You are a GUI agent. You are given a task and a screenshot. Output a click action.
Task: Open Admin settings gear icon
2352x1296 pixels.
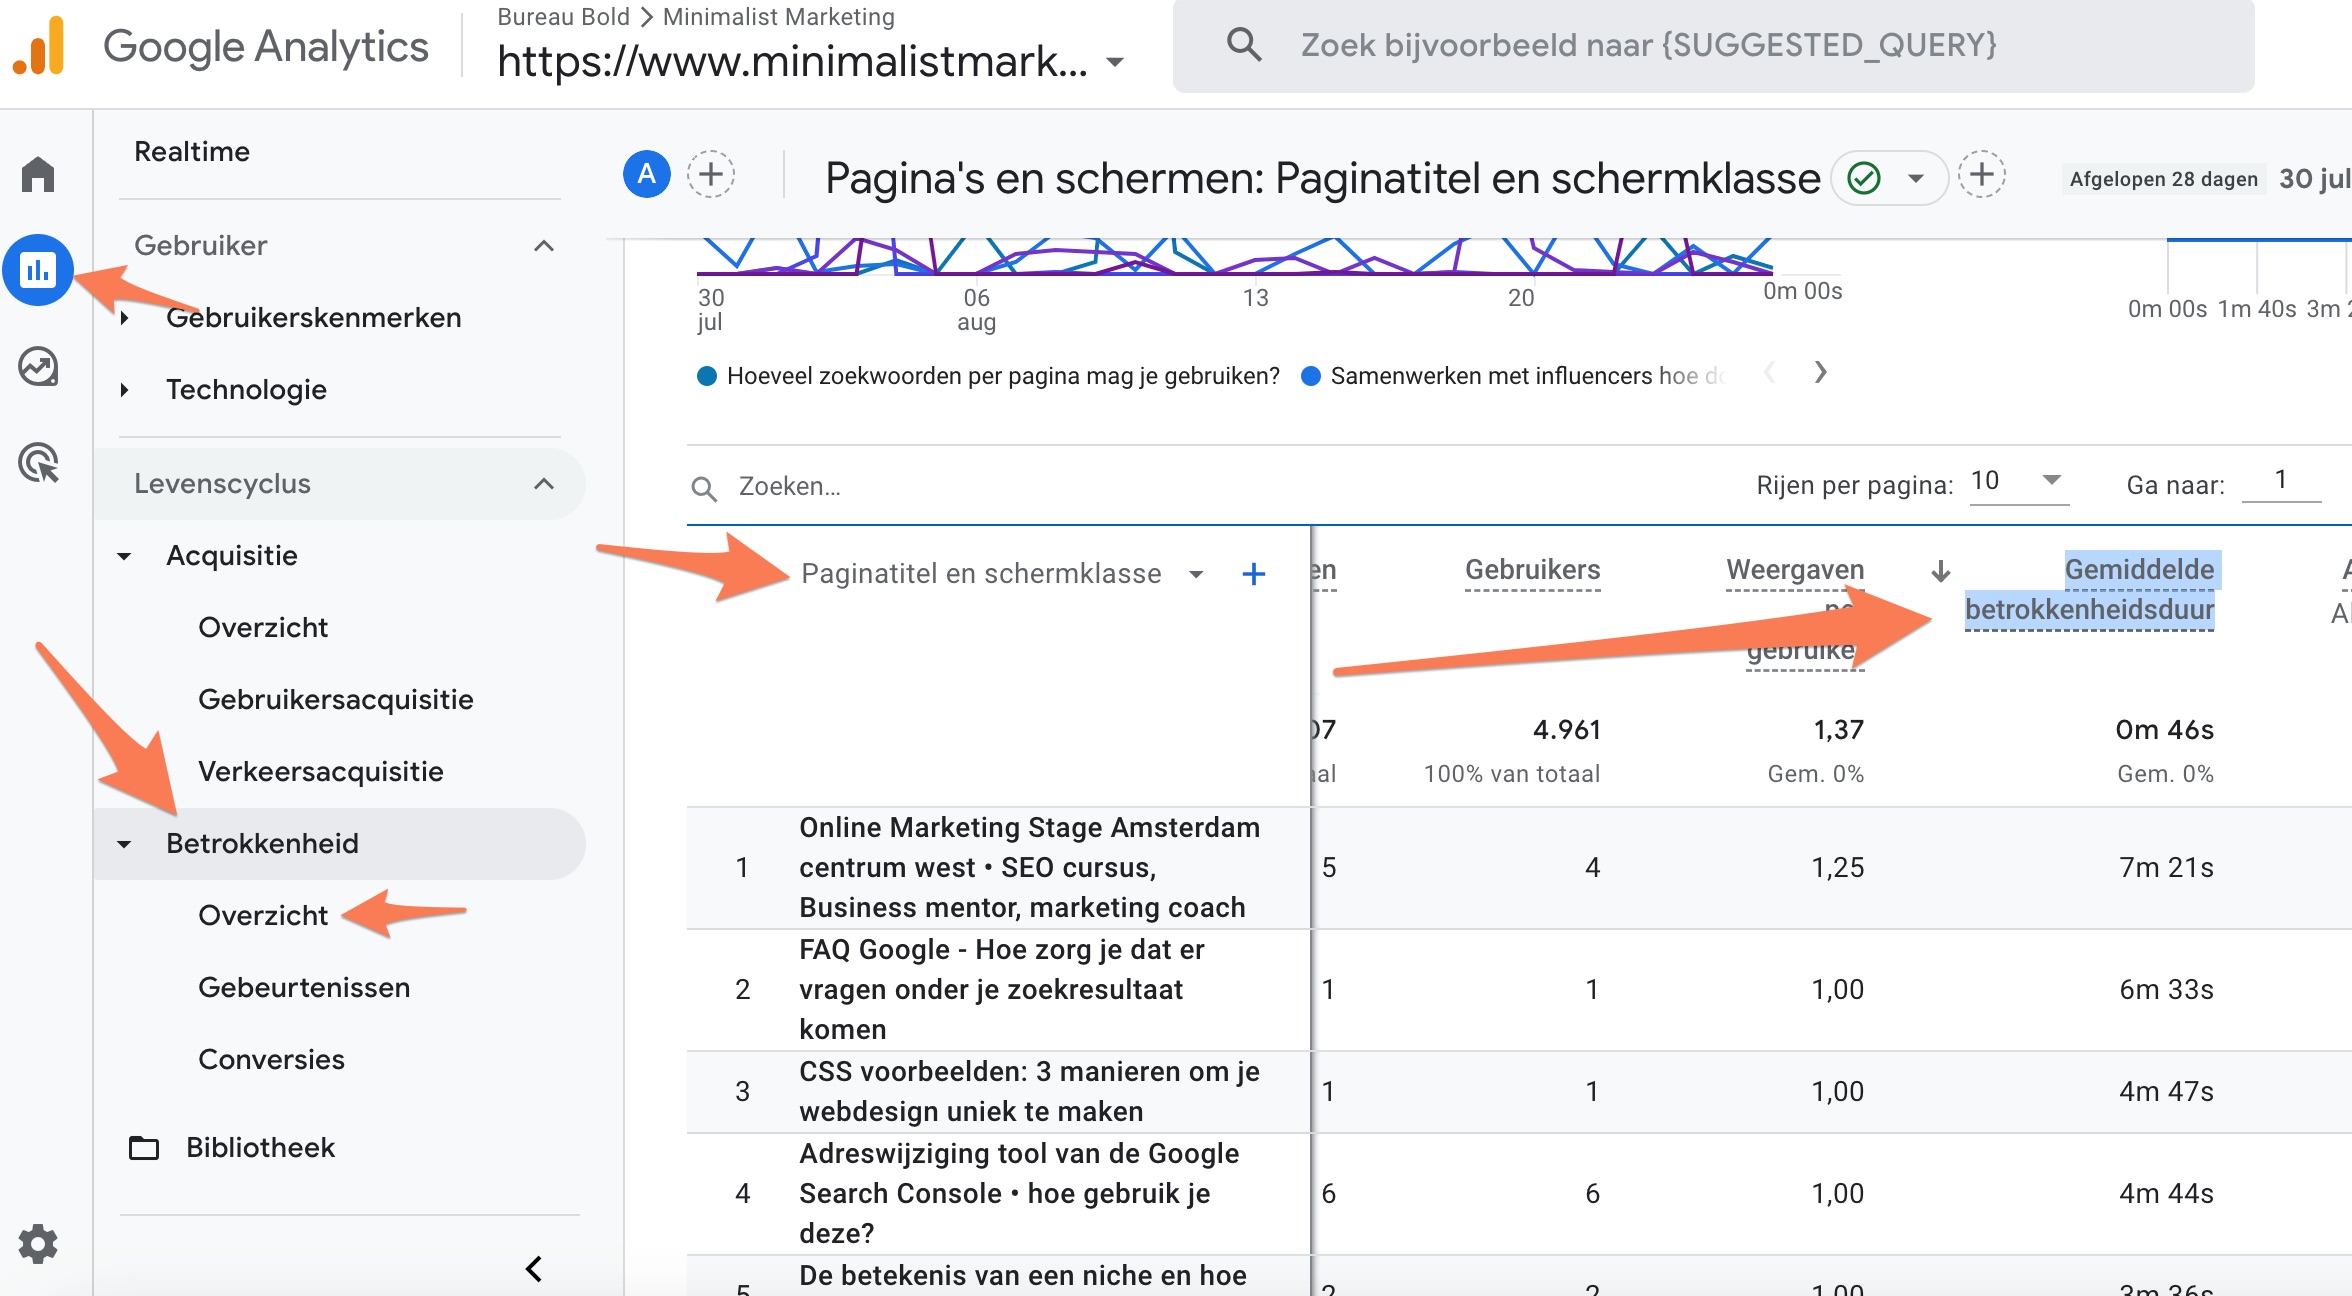(x=38, y=1244)
